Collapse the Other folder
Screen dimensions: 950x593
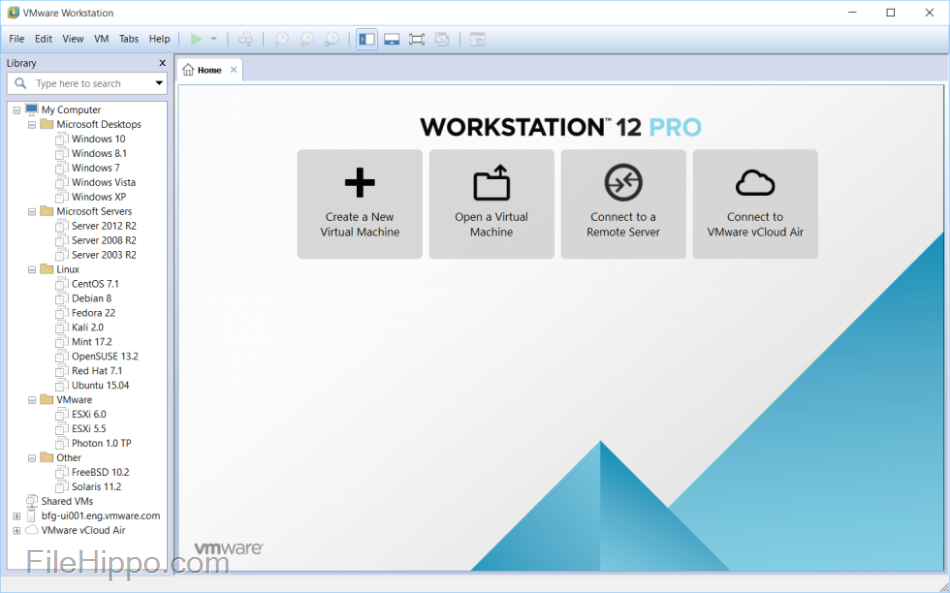coord(32,459)
